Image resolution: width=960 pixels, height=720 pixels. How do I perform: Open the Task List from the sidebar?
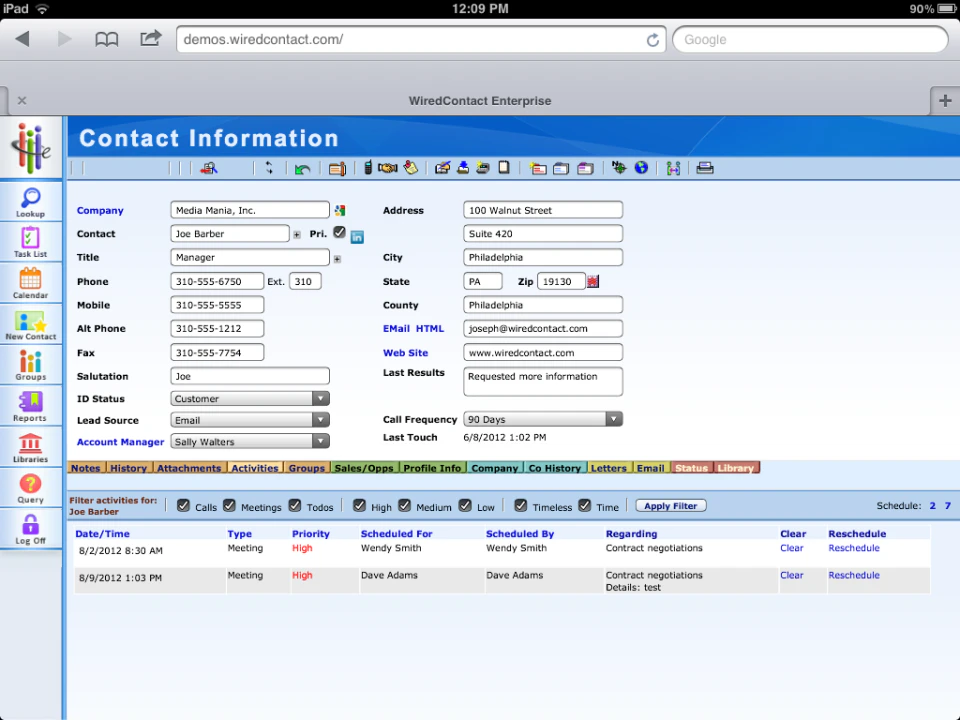point(30,243)
